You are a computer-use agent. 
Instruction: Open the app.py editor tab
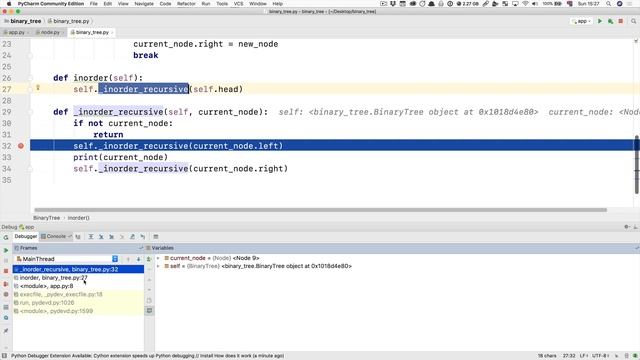pyautogui.click(x=16, y=32)
